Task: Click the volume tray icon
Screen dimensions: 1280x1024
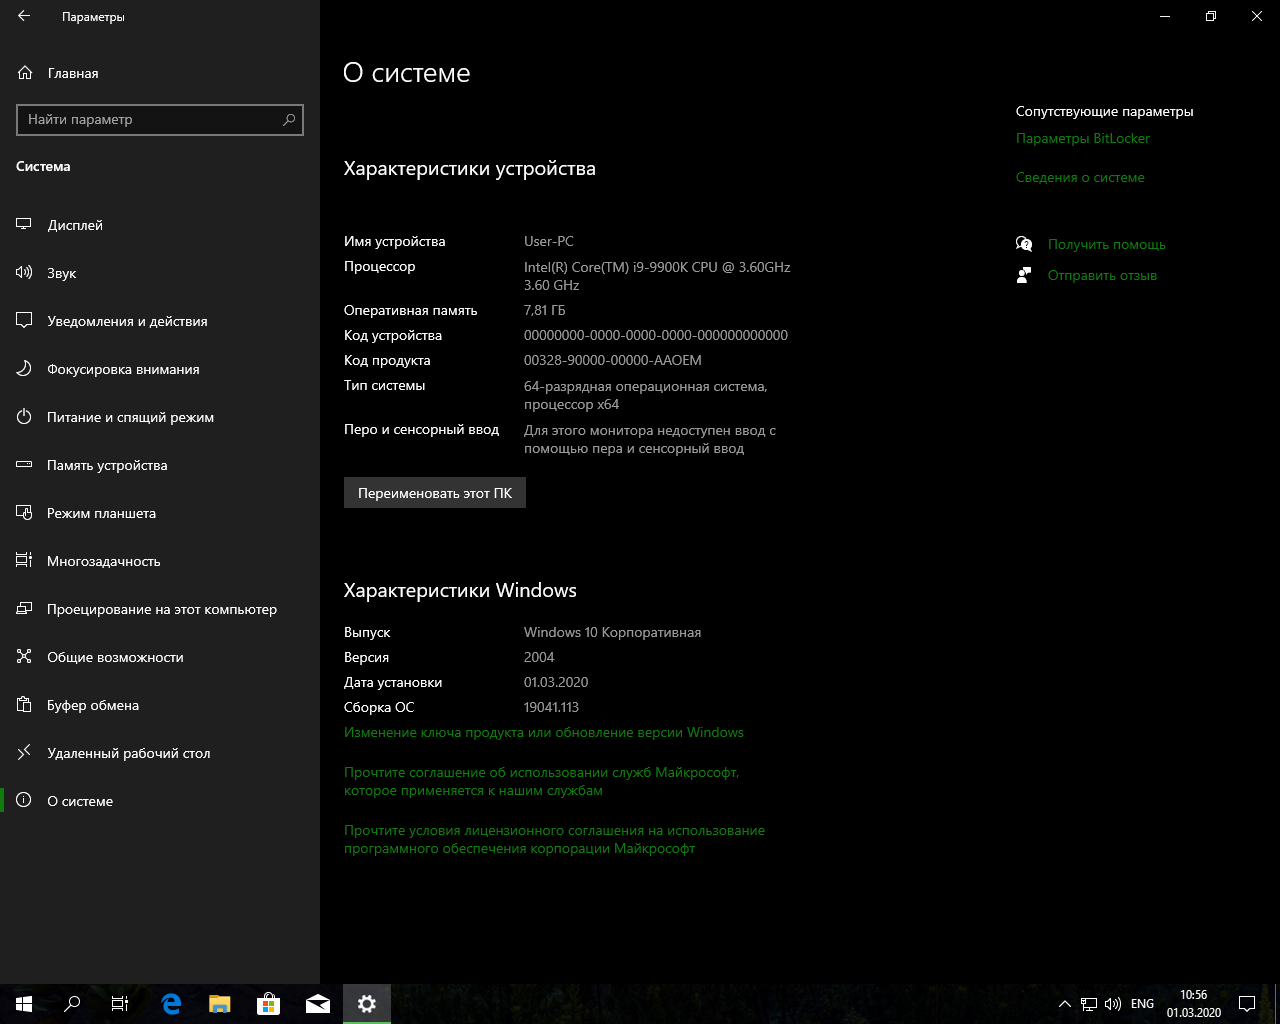Action: click(x=1113, y=1004)
